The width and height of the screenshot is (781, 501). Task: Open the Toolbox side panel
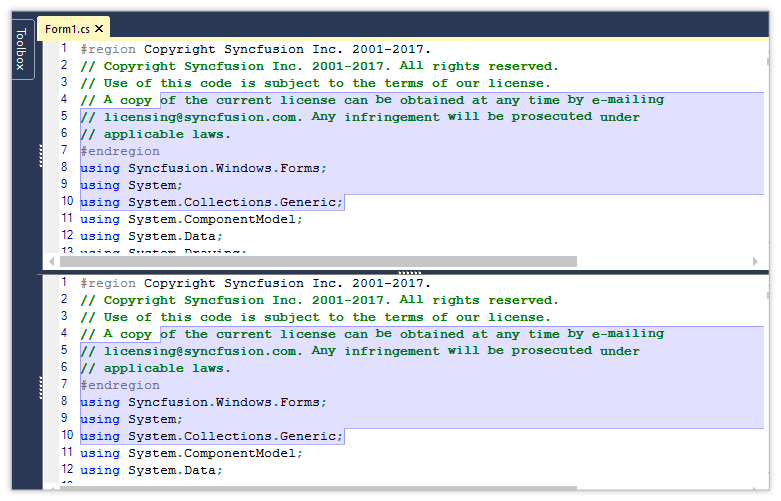coord(20,49)
